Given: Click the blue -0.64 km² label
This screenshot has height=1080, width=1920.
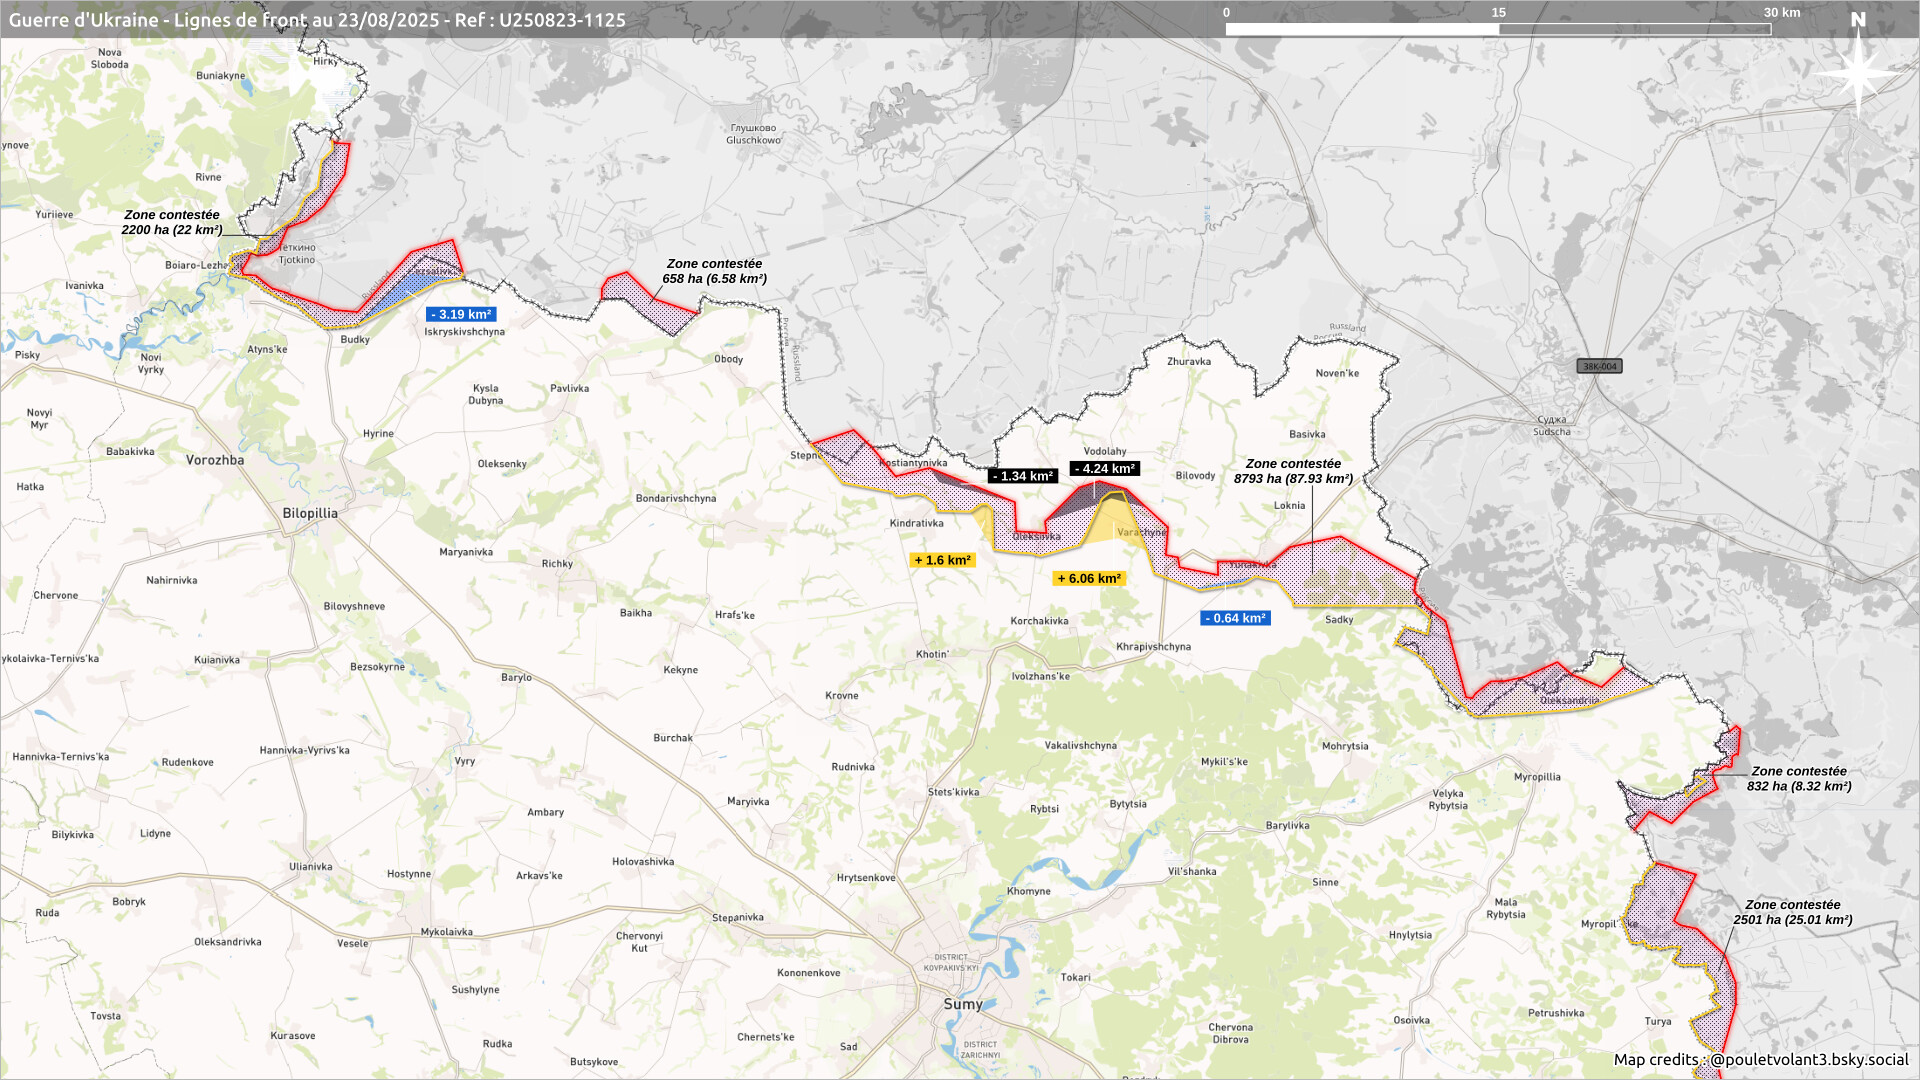Looking at the screenshot, I should pyautogui.click(x=1235, y=618).
